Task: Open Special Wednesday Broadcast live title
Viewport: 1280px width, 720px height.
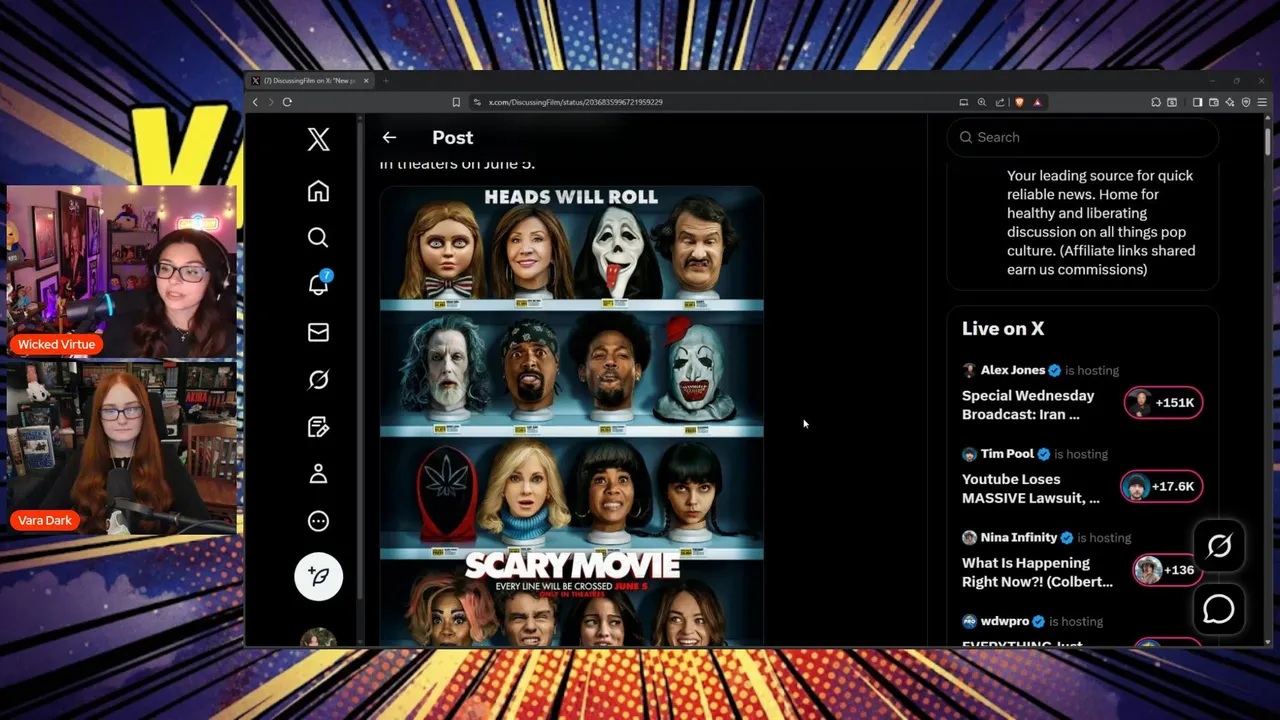Action: click(x=1028, y=405)
